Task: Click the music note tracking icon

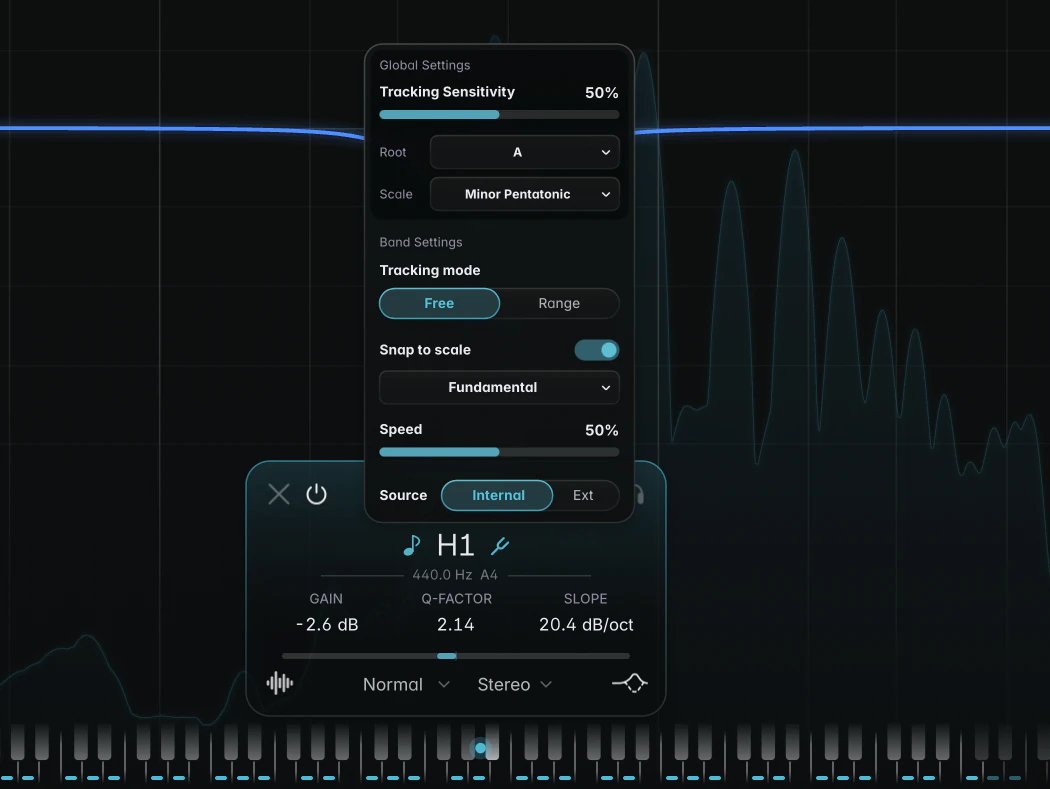Action: (412, 546)
